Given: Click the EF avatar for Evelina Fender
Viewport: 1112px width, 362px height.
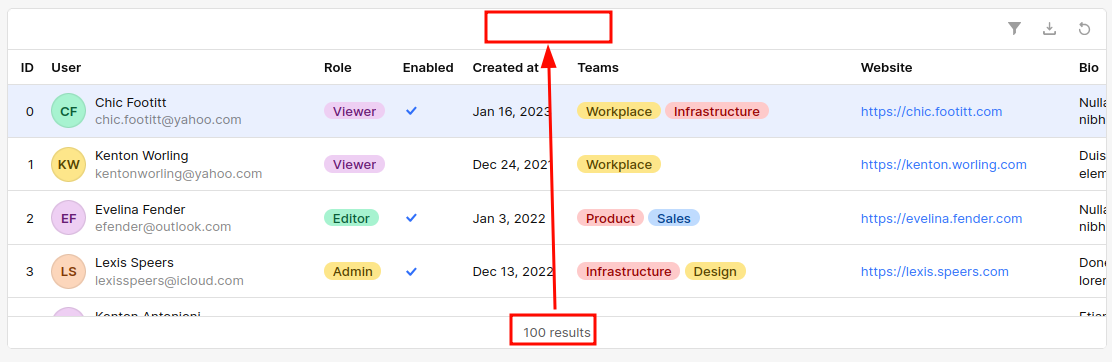Looking at the screenshot, I should click(69, 219).
